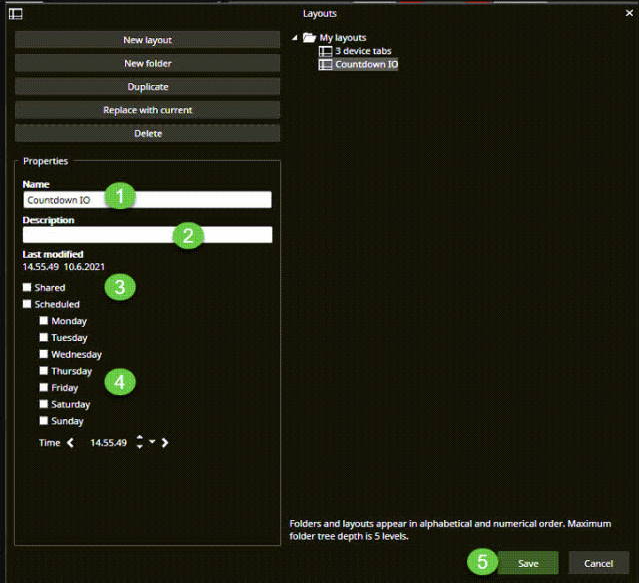The height and width of the screenshot is (585, 639).
Task: Click the previous time arrow
Action: click(71, 442)
